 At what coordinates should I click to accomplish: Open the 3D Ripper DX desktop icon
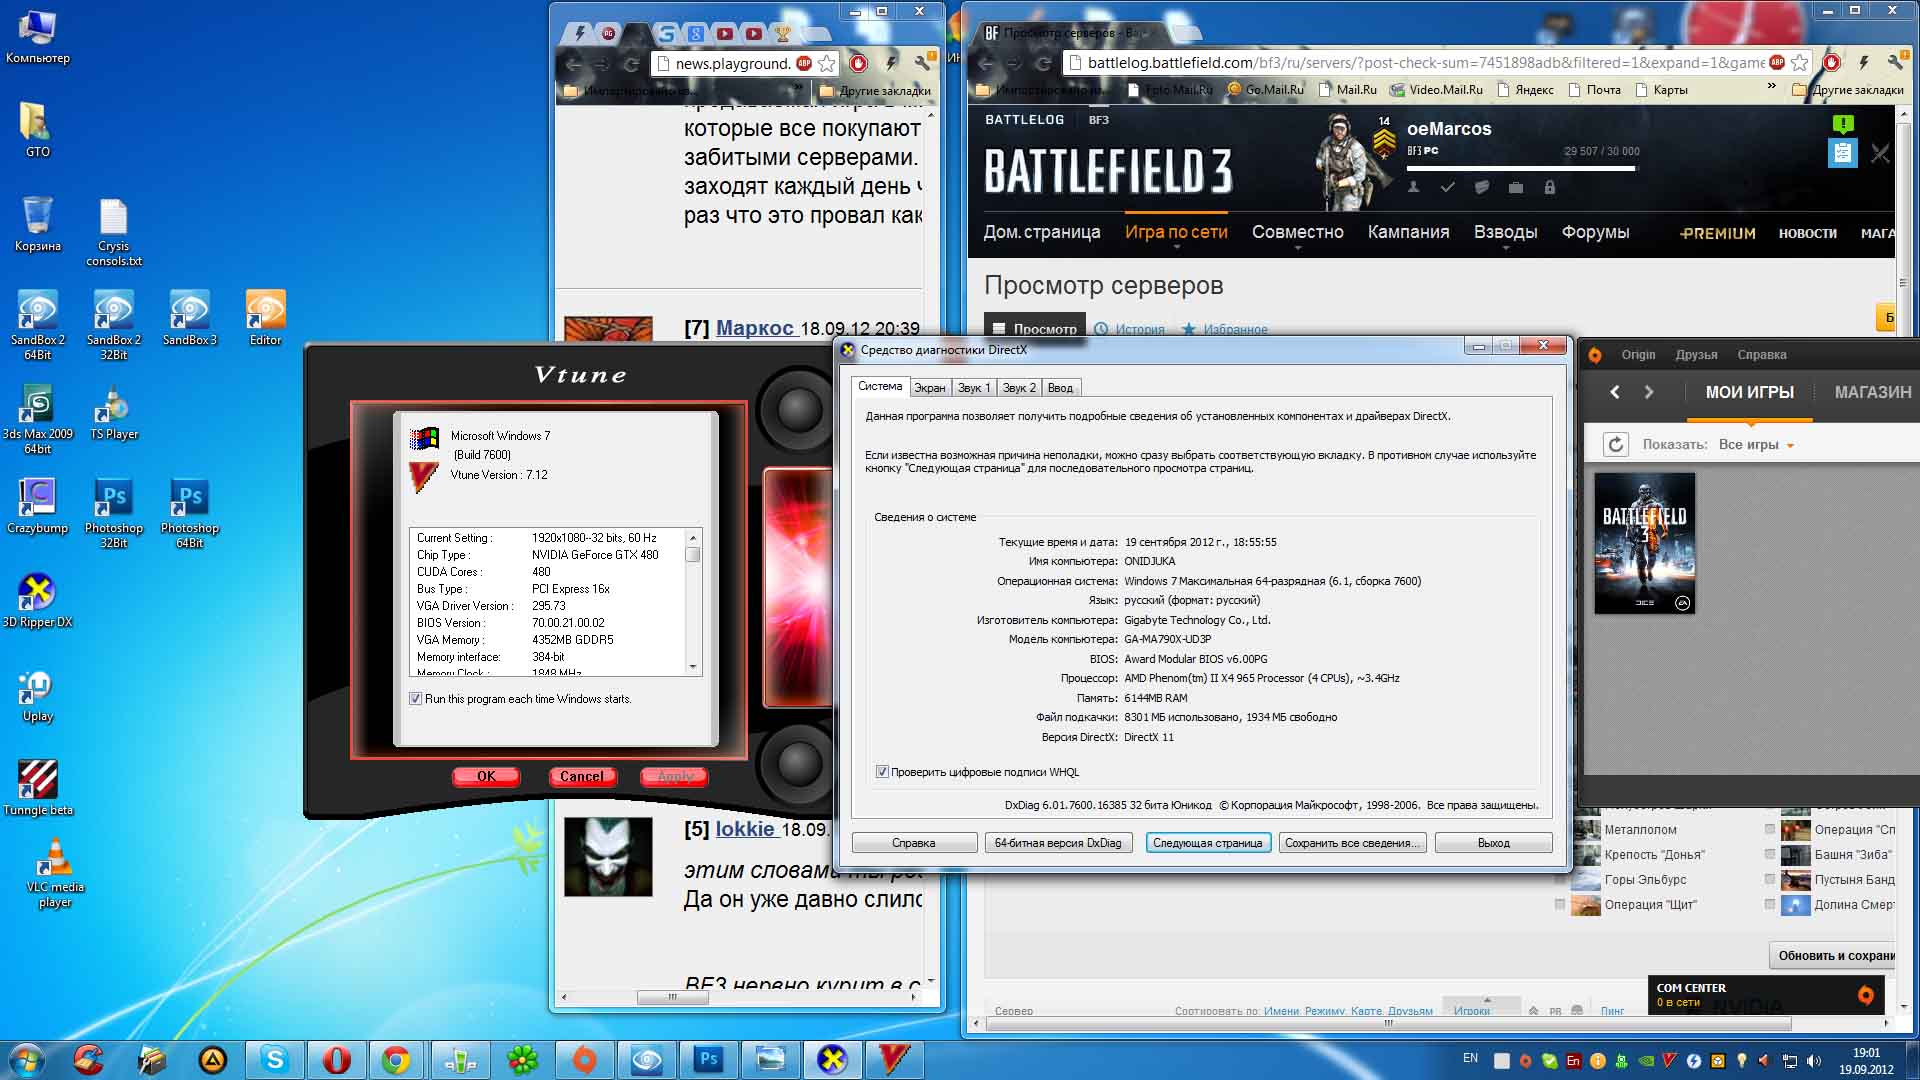(37, 600)
